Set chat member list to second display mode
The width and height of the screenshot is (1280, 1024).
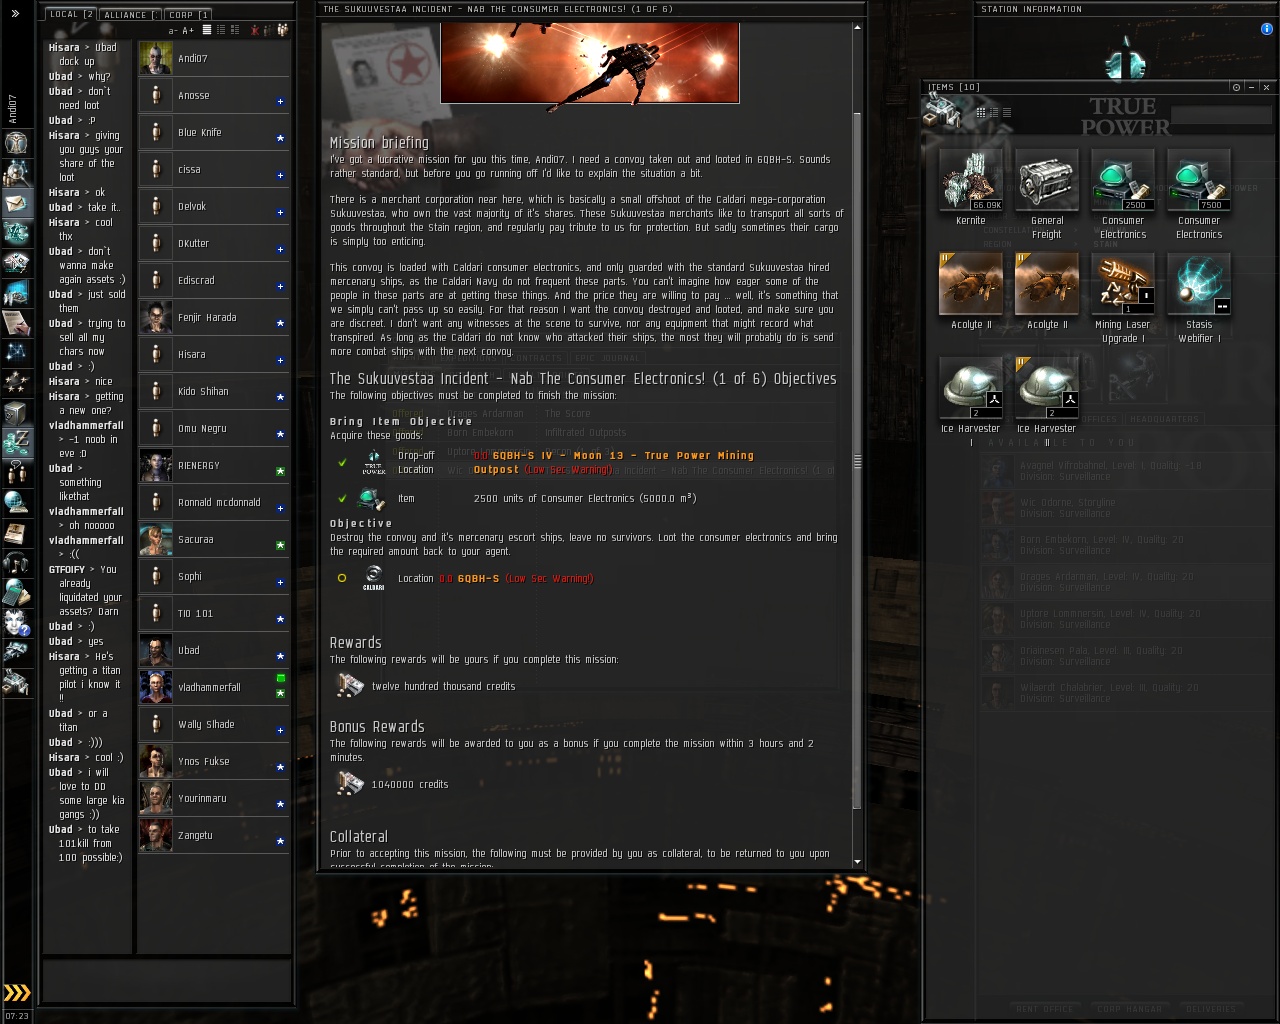(221, 30)
